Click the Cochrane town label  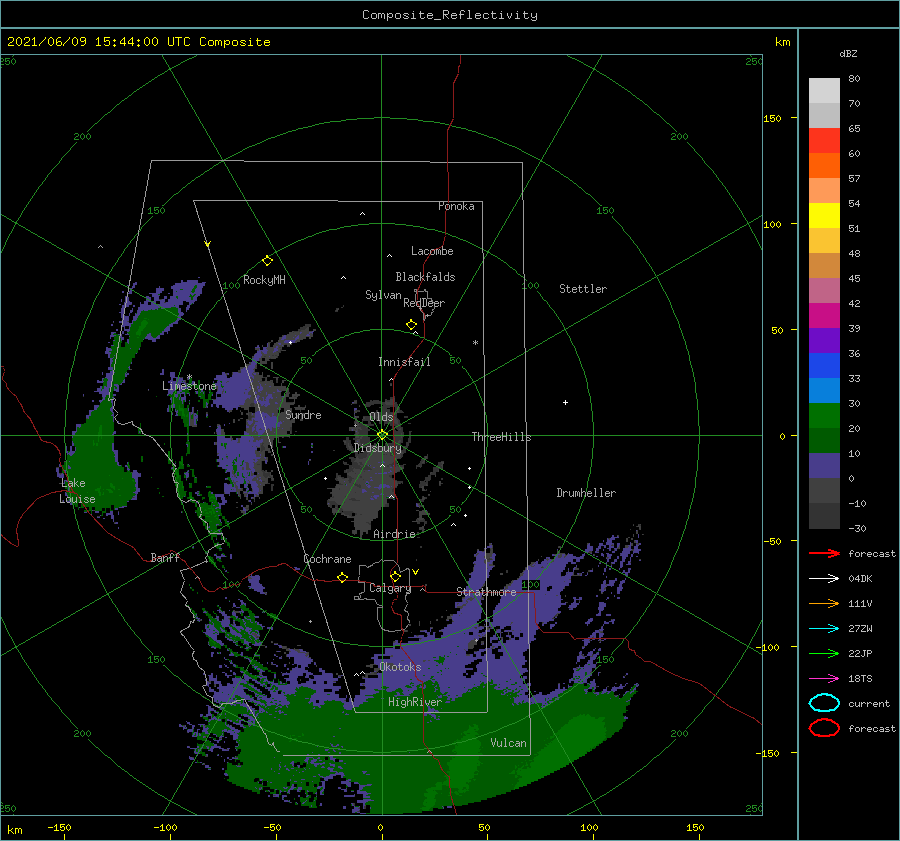tap(327, 559)
